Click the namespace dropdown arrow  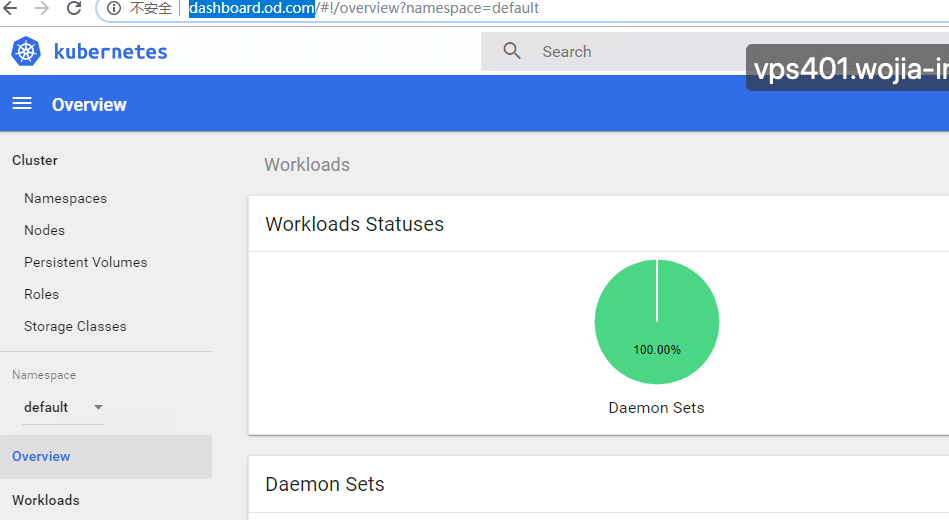(98, 407)
